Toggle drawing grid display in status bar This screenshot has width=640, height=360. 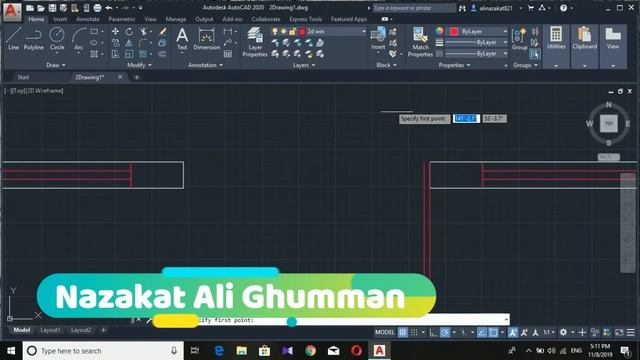(403, 332)
